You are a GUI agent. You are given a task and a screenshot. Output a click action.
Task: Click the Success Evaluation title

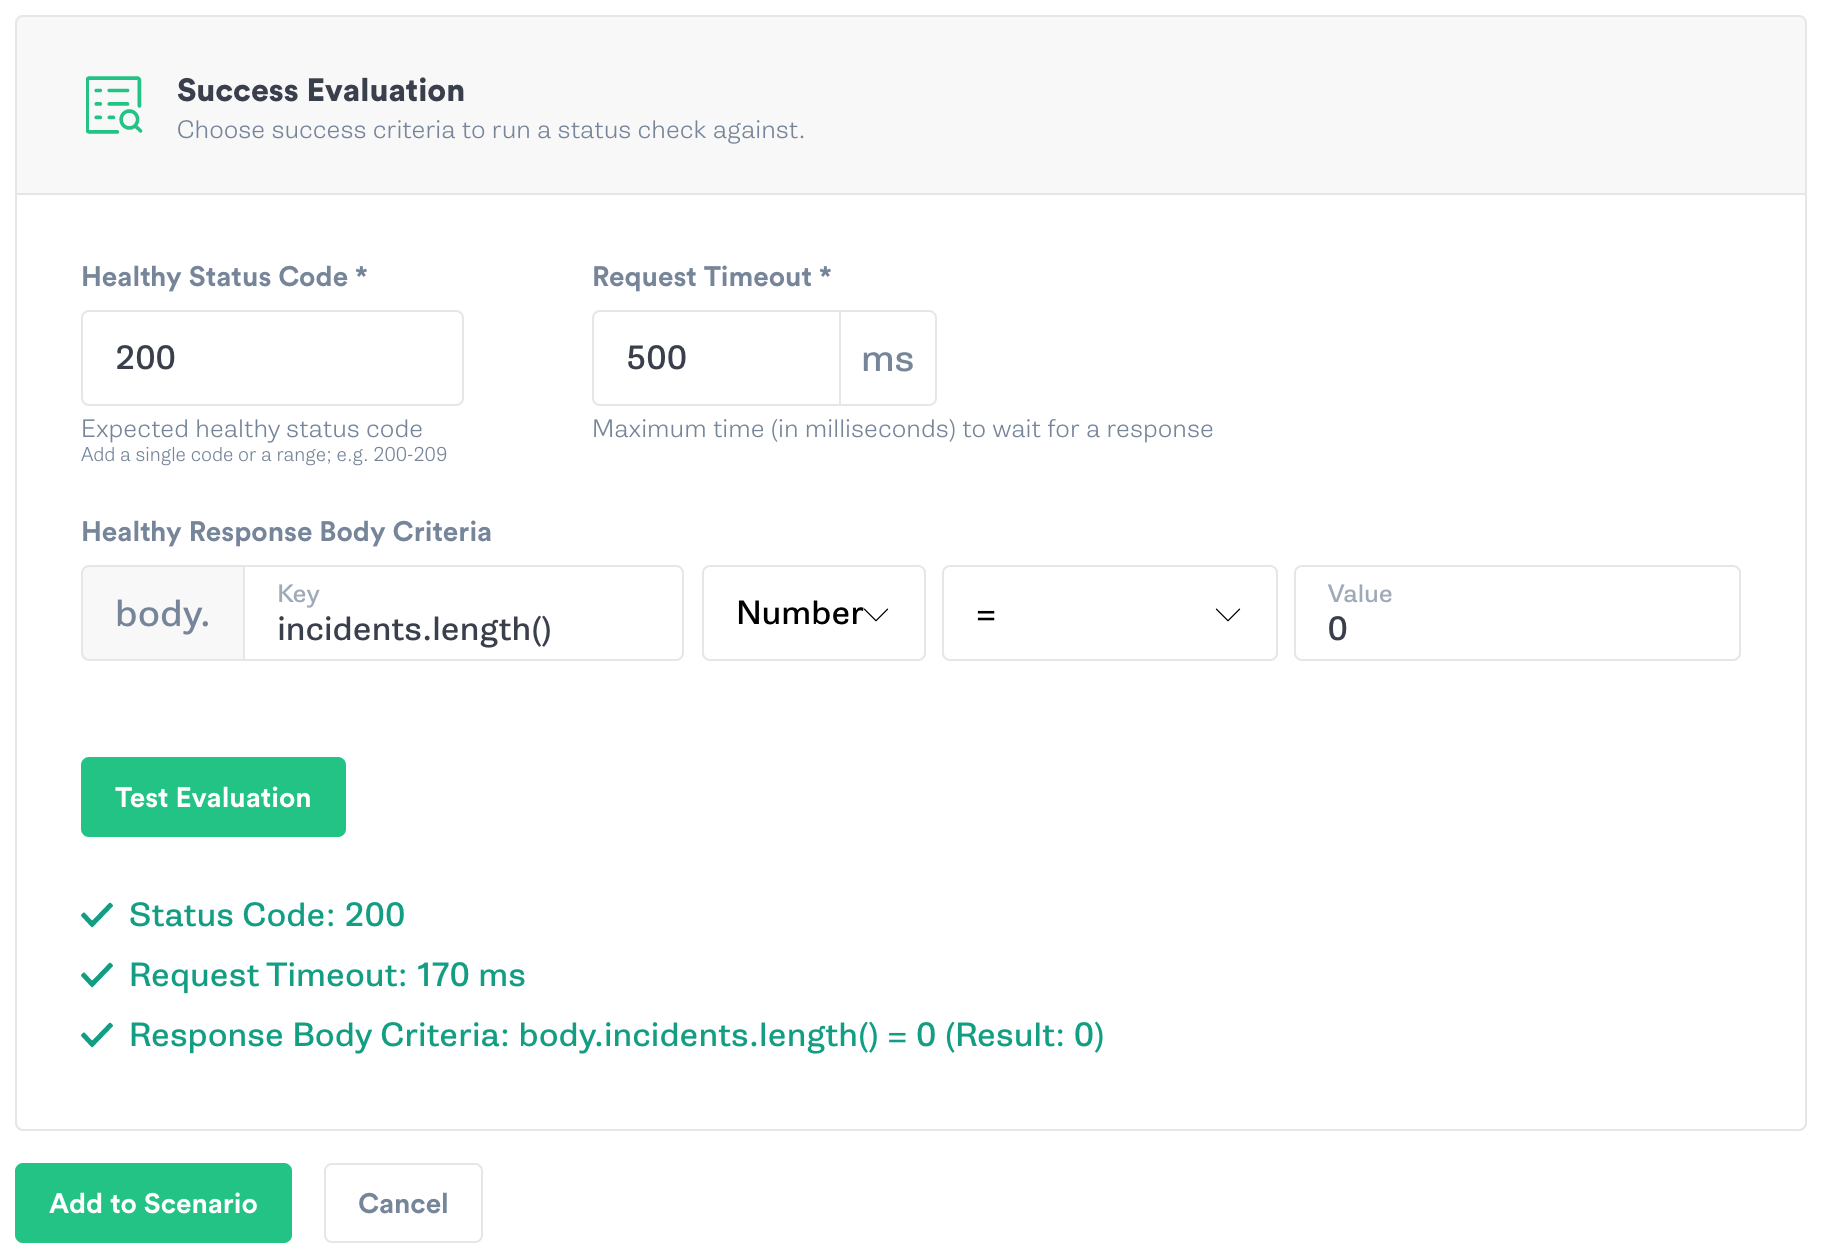(x=321, y=90)
